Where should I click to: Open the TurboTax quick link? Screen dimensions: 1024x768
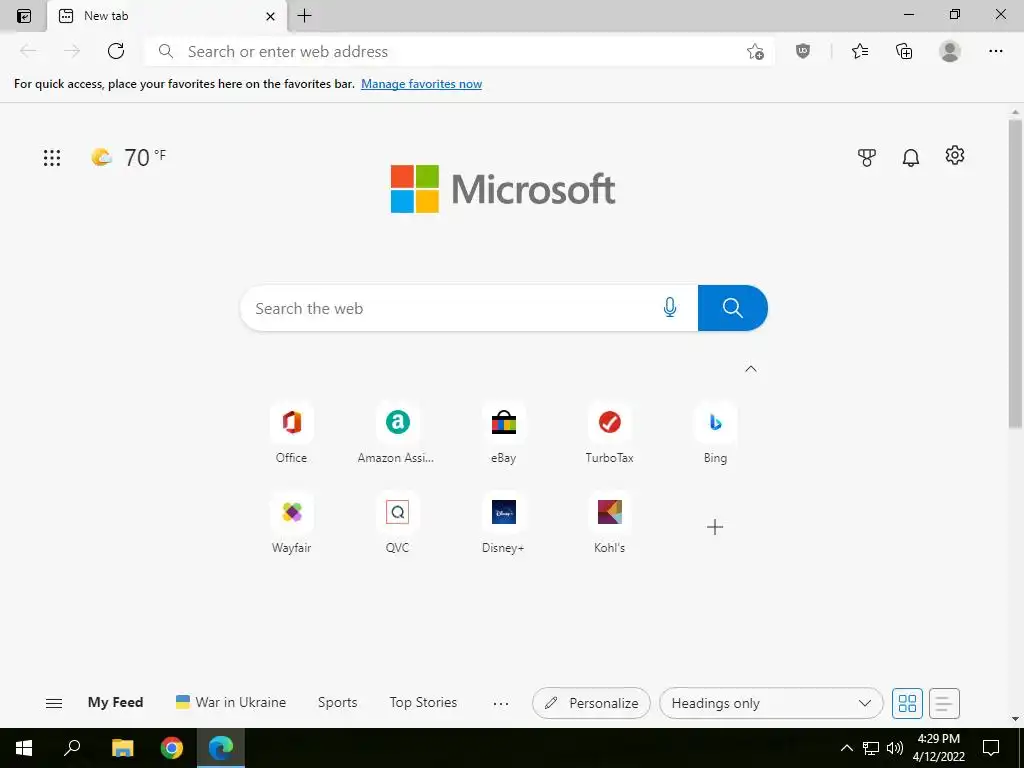(x=609, y=434)
